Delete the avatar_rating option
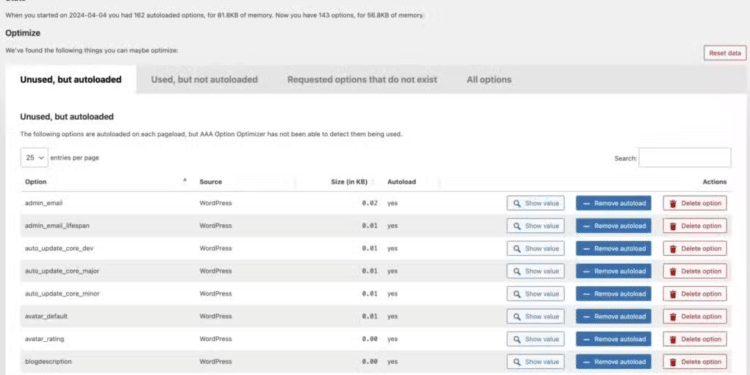This screenshot has height=375, width=750. coord(695,339)
